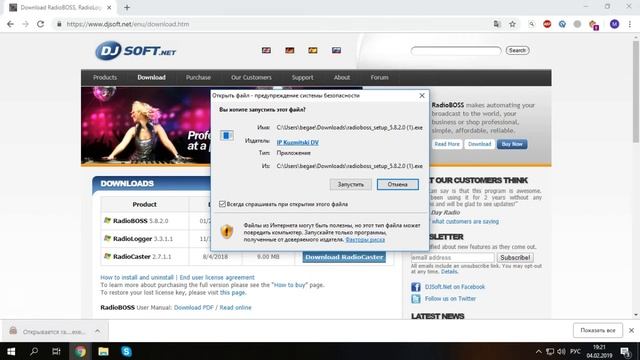Image resolution: width=640 pixels, height=360 pixels.
Task: Click the Download button in RadioBOSS banner
Action: 479,144
